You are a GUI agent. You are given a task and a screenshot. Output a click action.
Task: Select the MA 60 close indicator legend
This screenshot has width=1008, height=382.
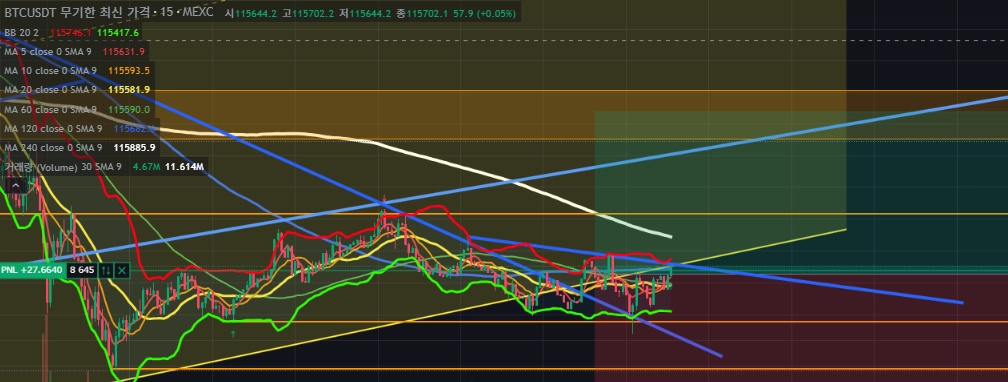pos(50,109)
